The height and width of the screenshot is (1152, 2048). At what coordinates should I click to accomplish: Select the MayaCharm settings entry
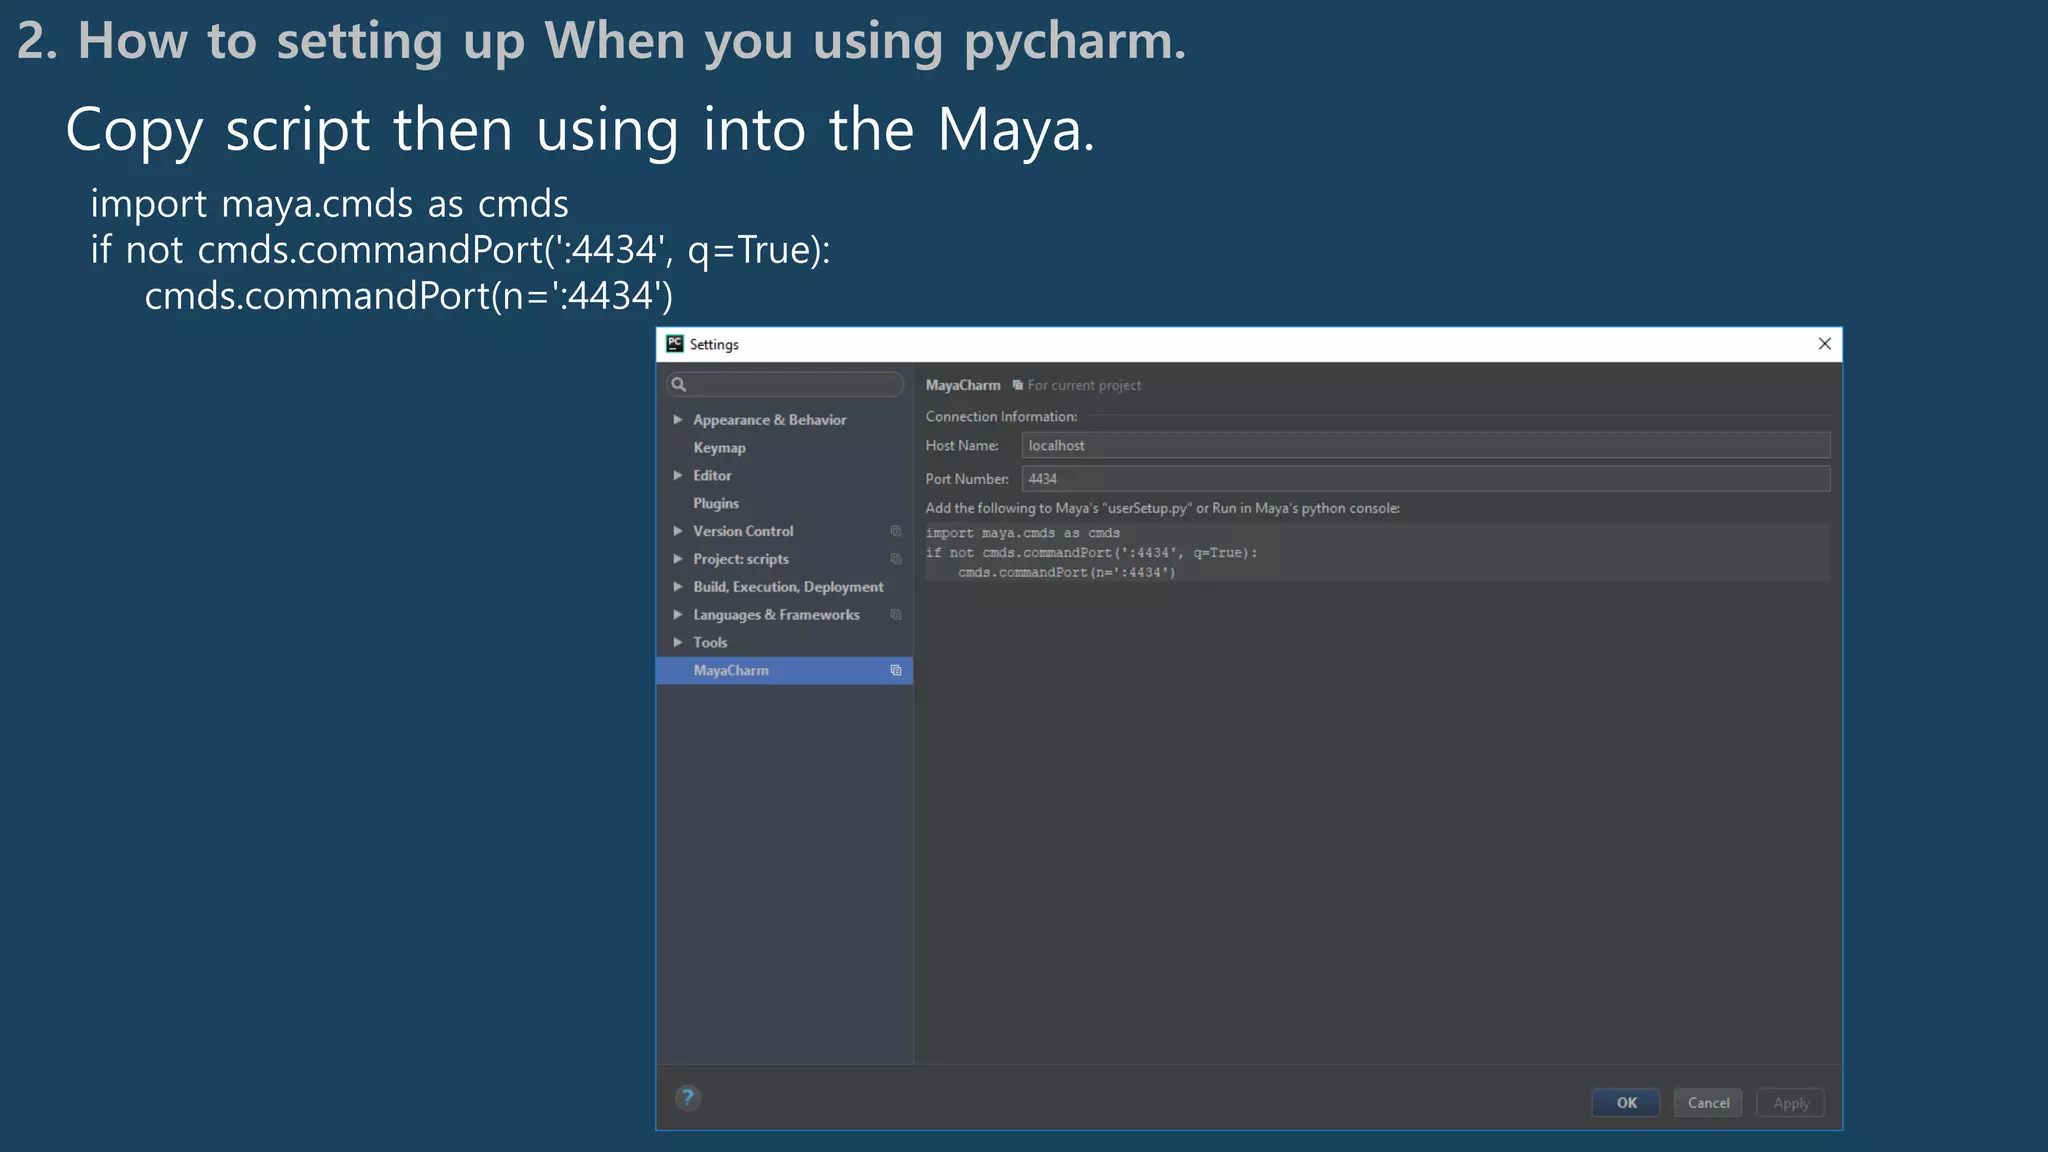784,670
